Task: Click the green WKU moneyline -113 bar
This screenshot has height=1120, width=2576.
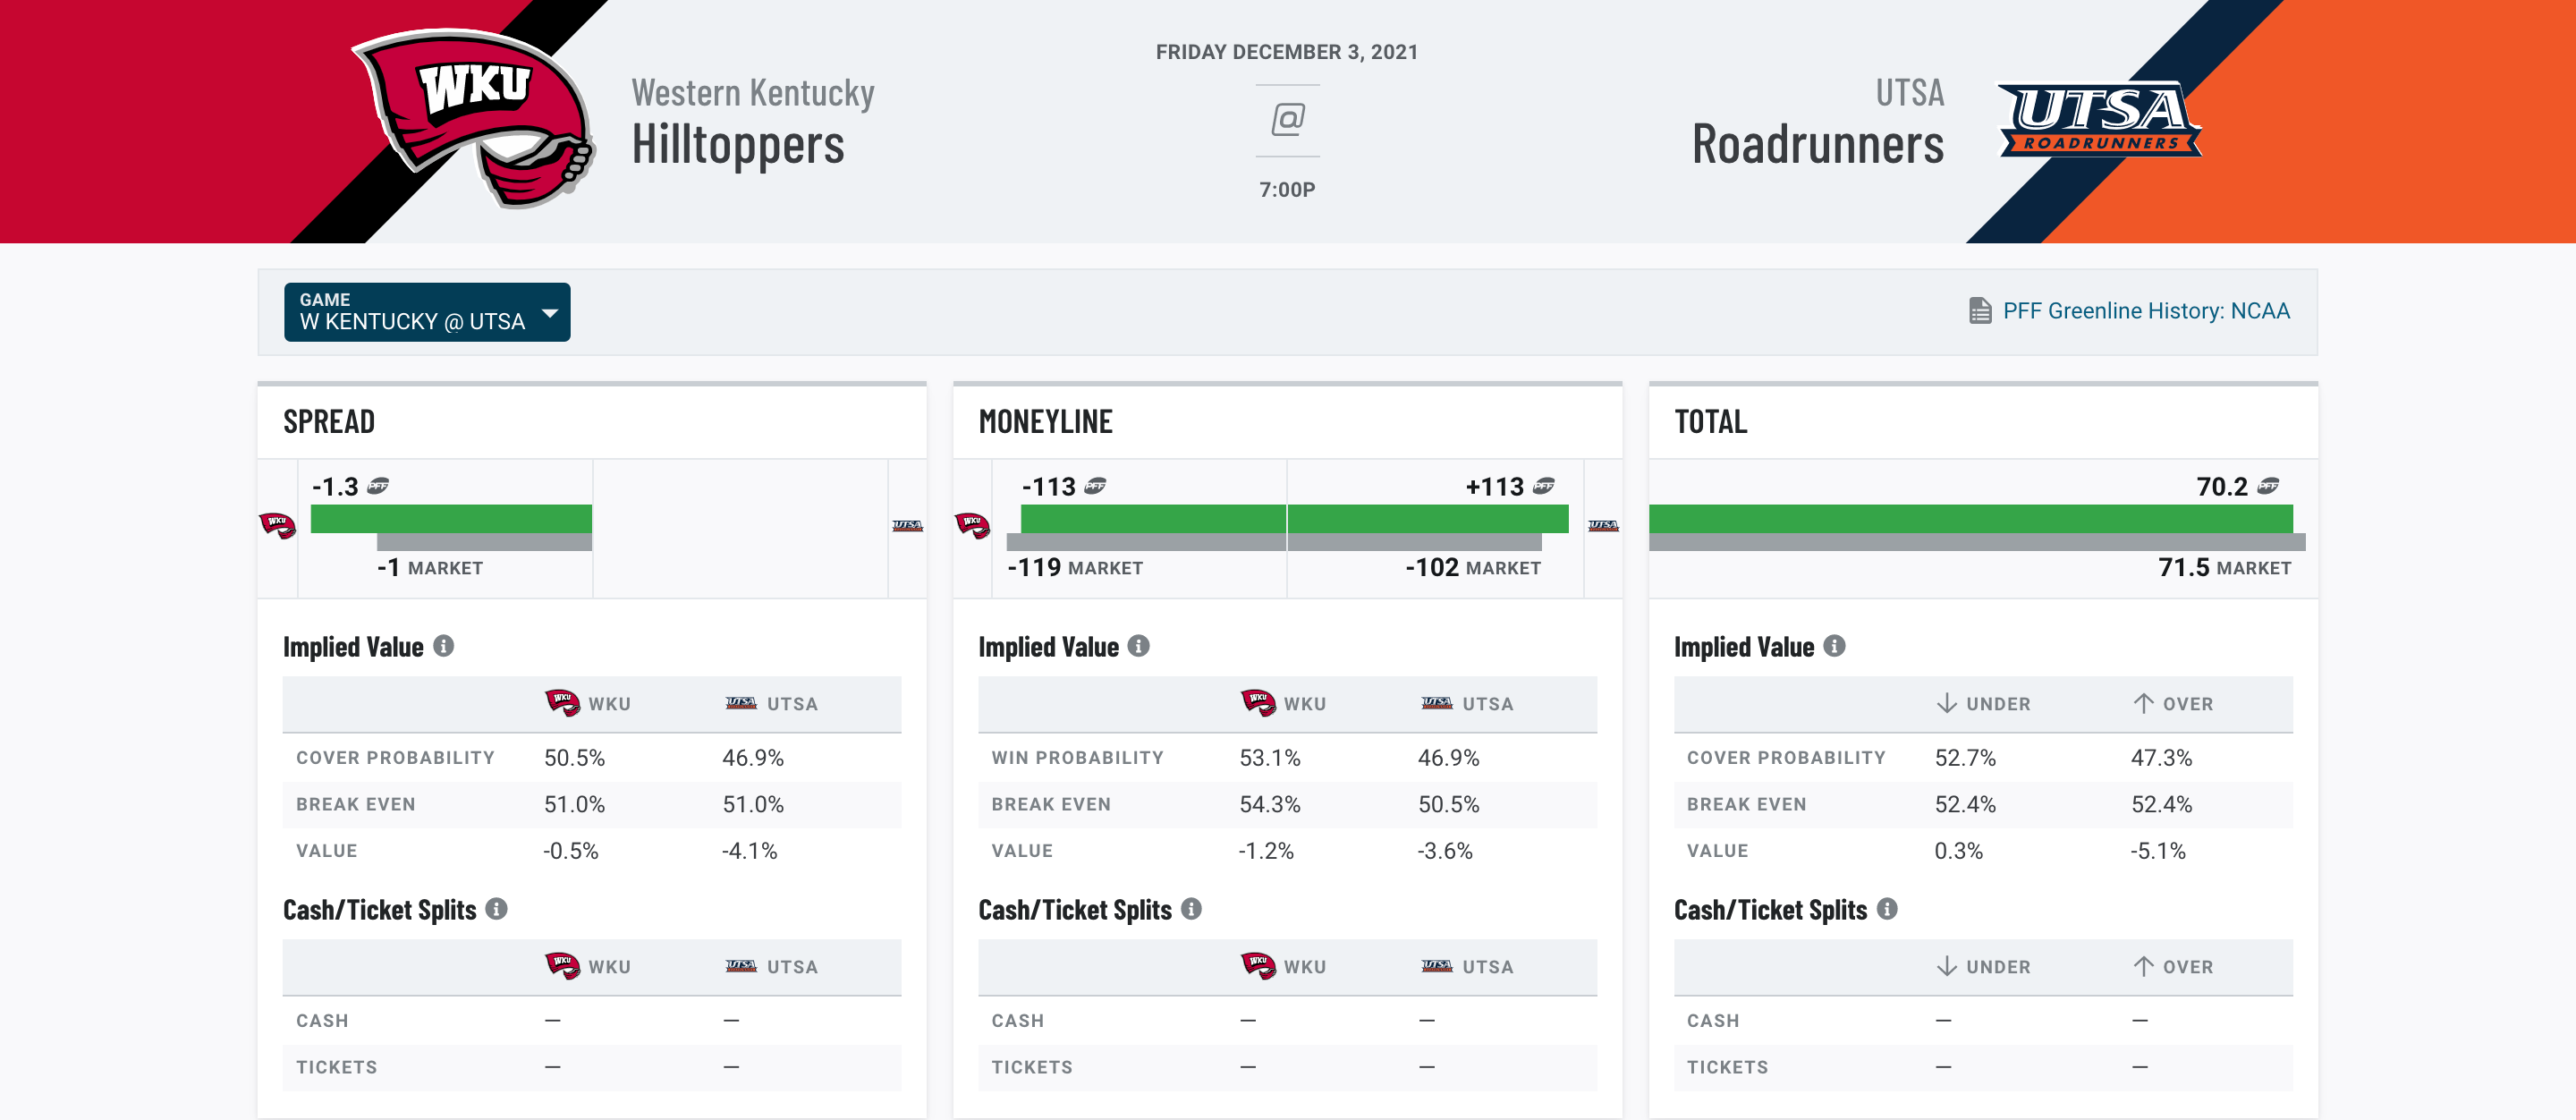Action: point(1153,519)
